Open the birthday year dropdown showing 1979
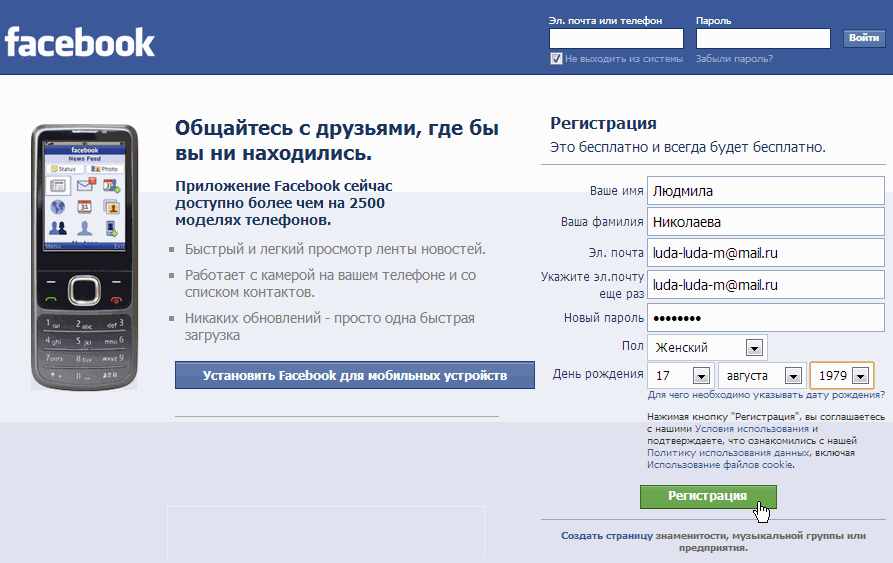893x563 pixels. click(842, 376)
